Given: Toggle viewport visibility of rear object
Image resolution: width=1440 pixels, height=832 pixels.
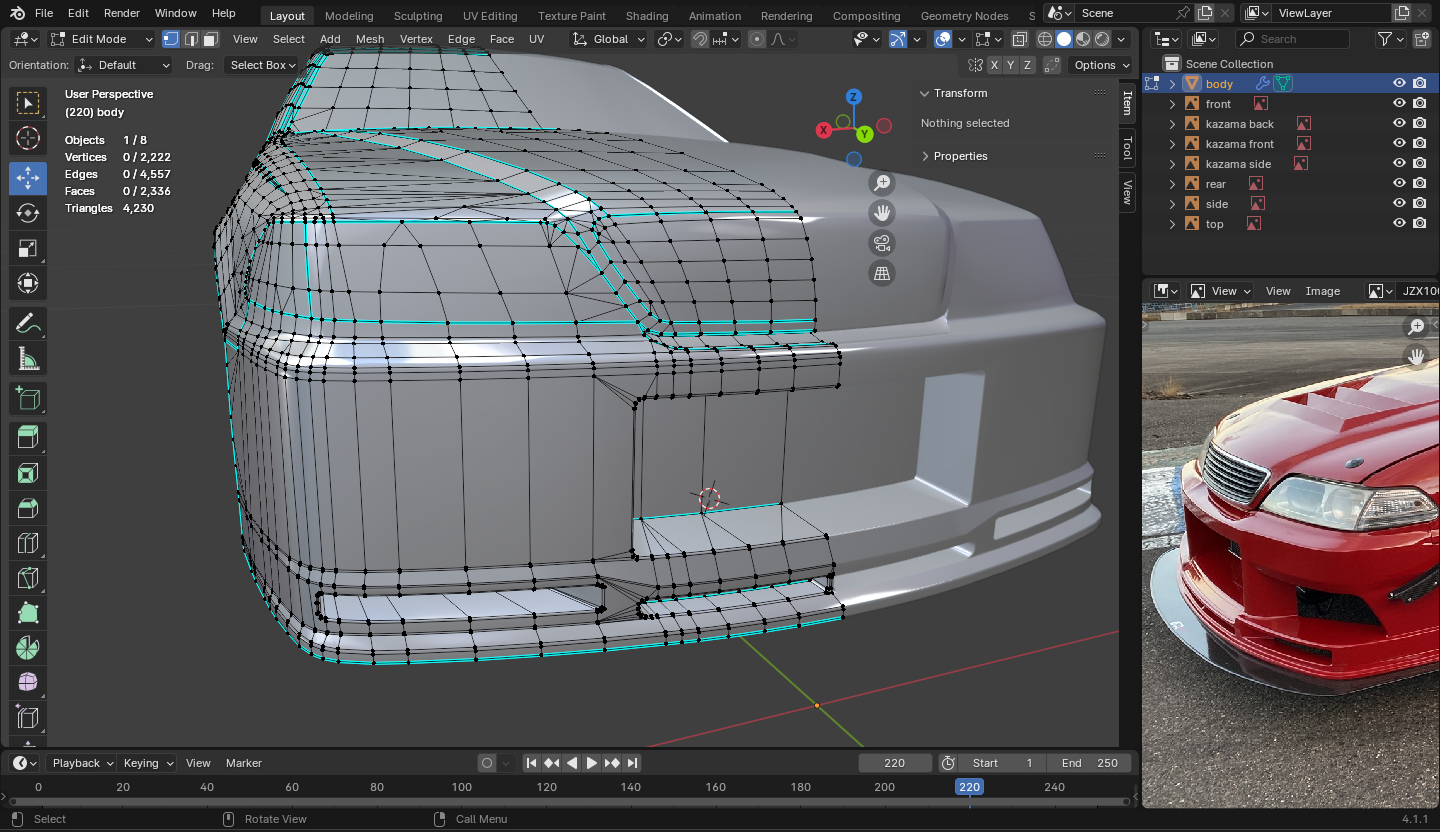Looking at the screenshot, I should [1399, 184].
